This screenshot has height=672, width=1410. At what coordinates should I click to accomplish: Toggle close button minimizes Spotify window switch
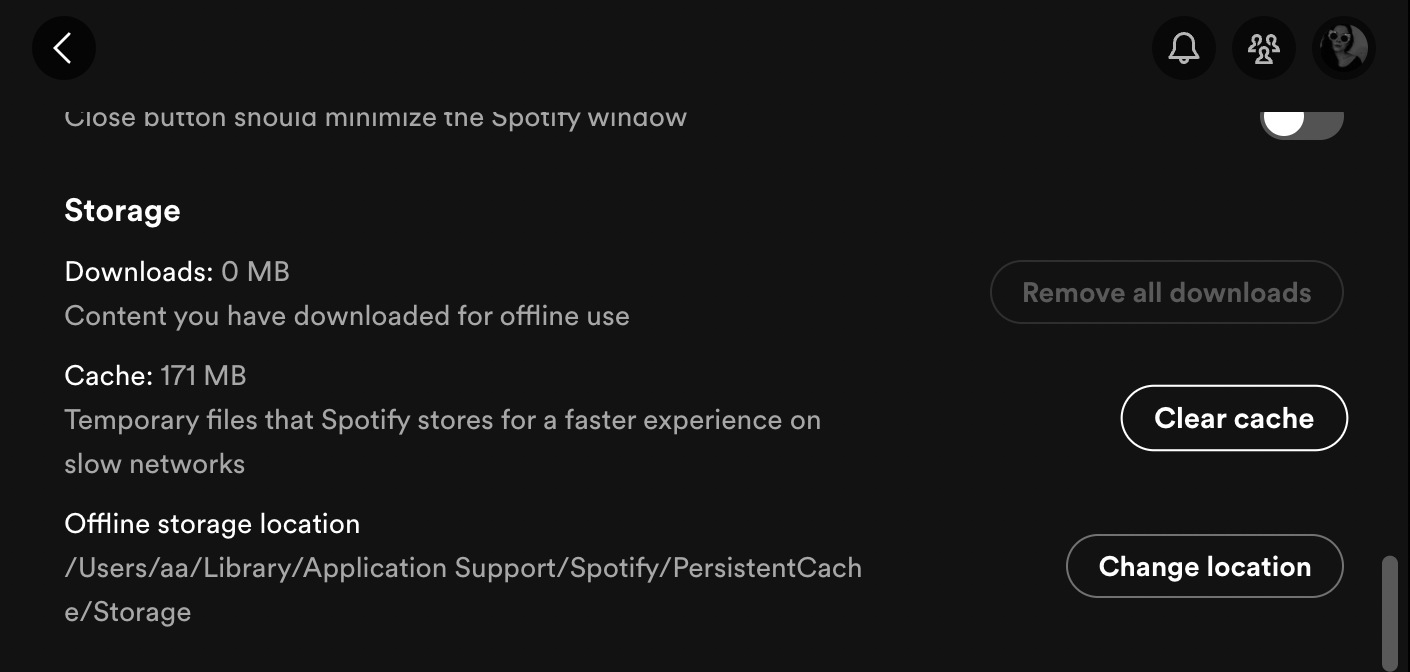1301,122
